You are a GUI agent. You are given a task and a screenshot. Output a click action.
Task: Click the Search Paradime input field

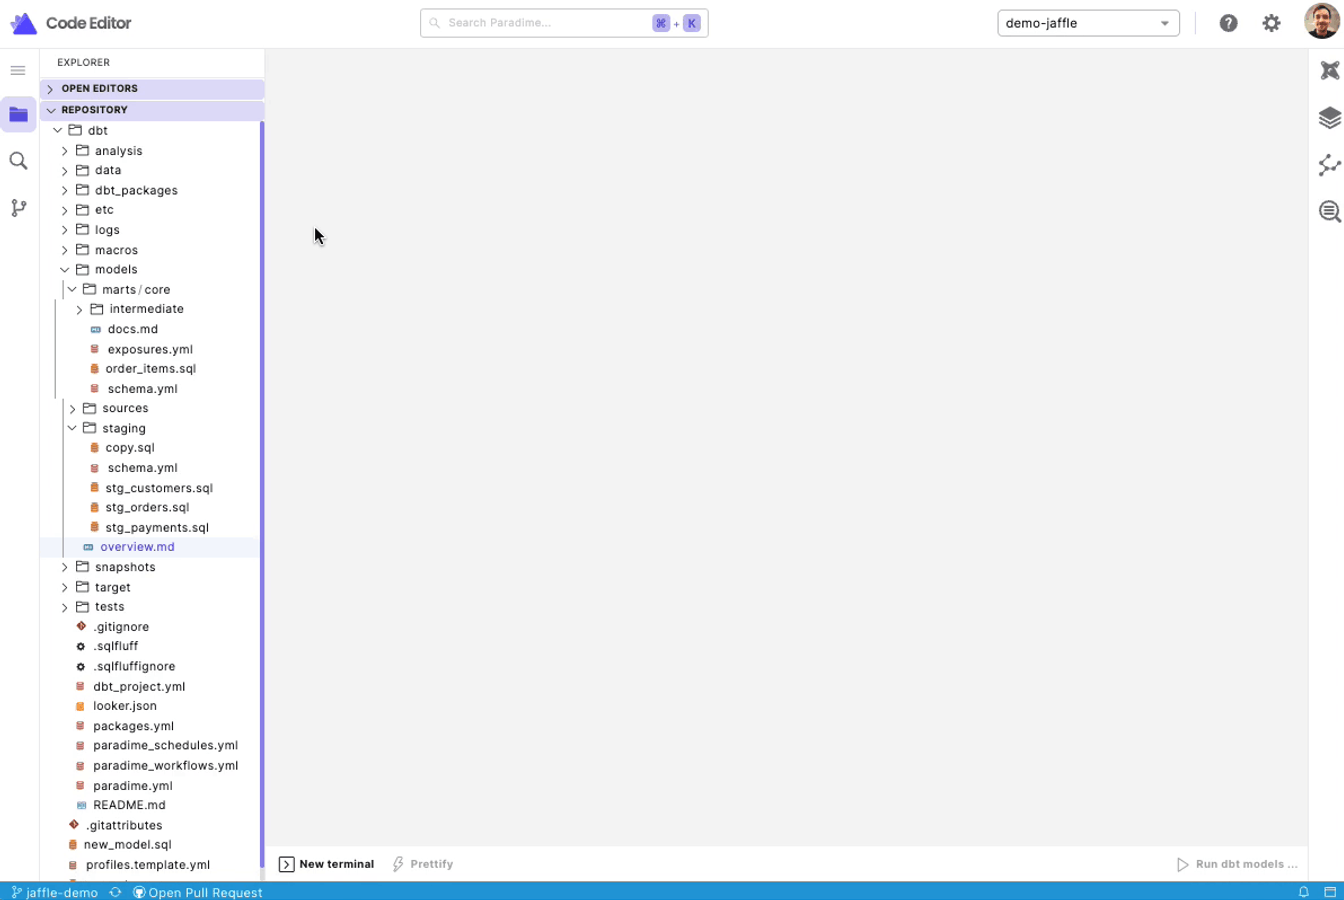564,23
